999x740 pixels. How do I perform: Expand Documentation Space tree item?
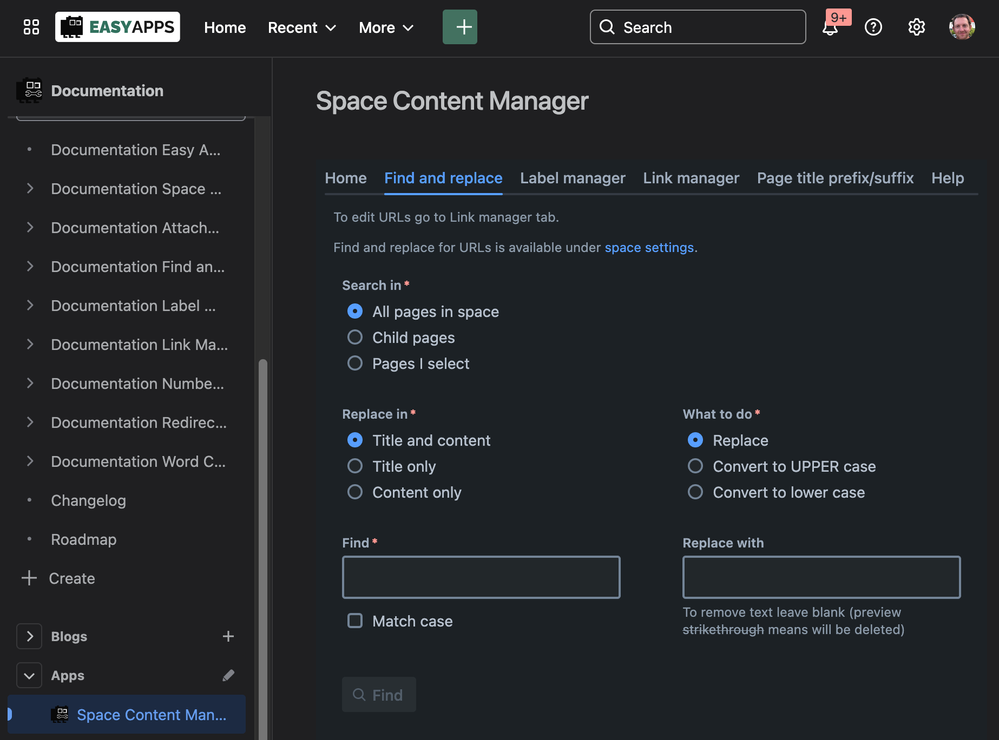[x=30, y=189]
